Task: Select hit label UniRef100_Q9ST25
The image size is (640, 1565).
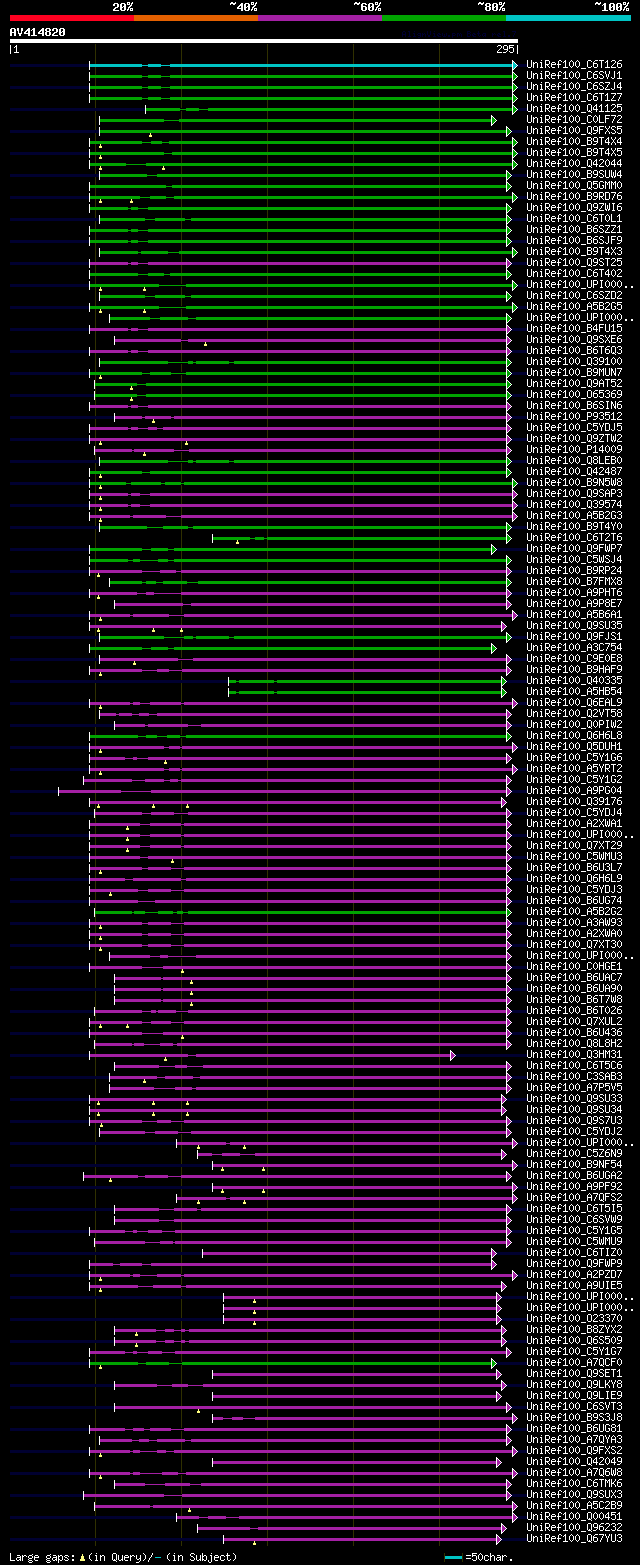Action: 574,262
